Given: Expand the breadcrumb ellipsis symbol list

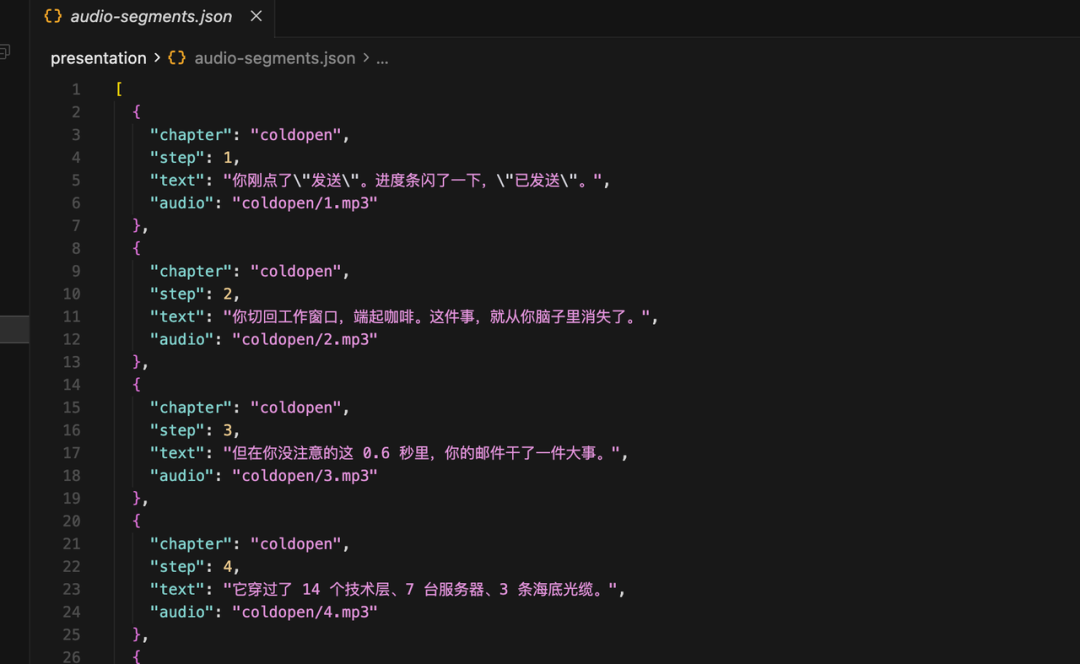Looking at the screenshot, I should 382,59.
